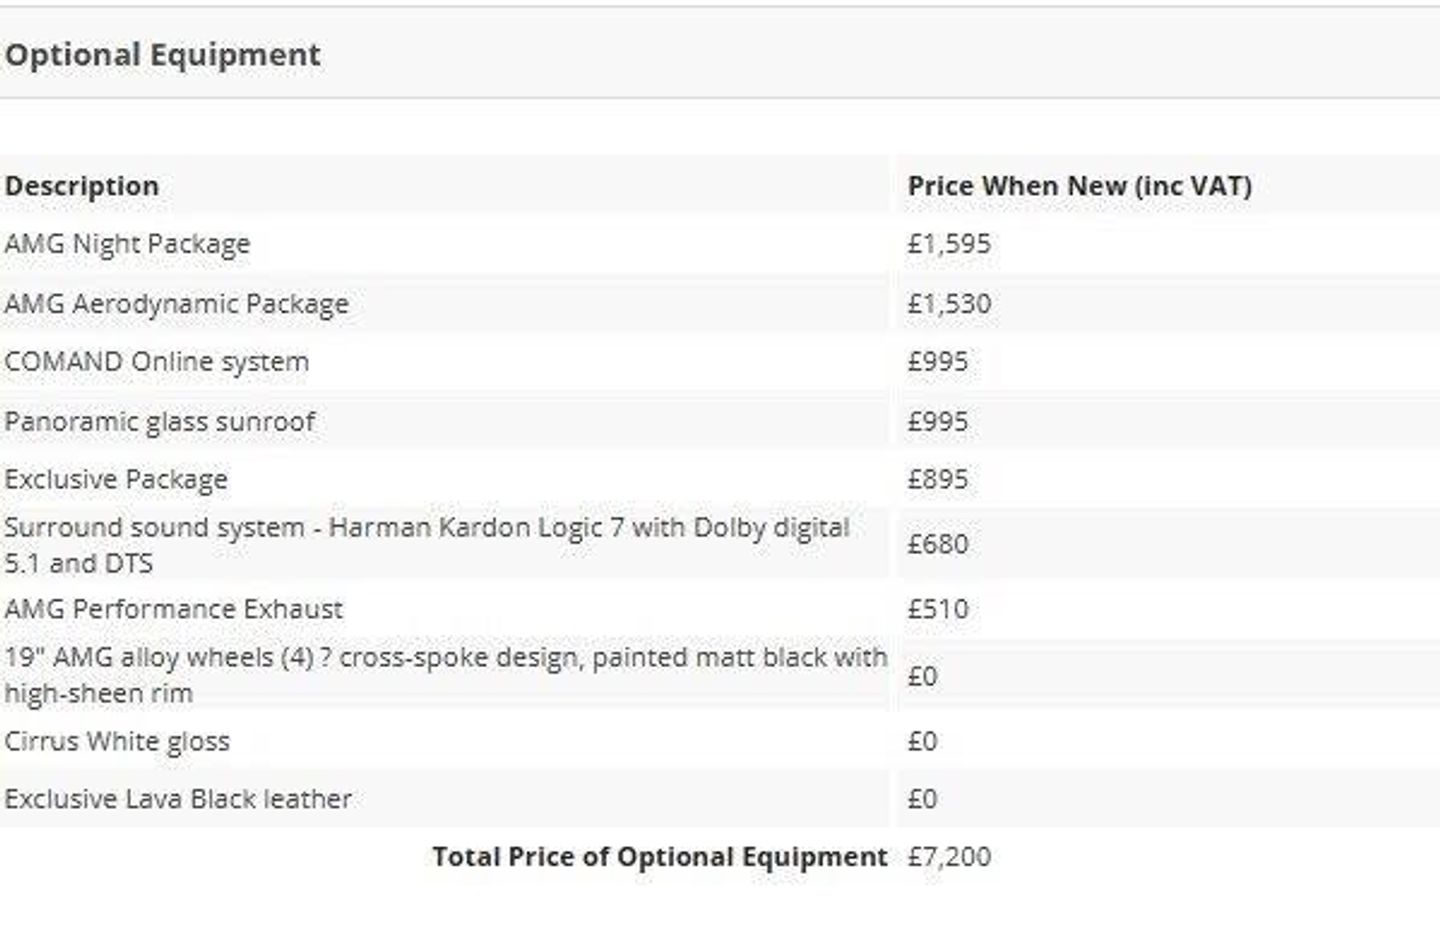Click the £7,200 total price value
Image resolution: width=1440 pixels, height=933 pixels.
(x=949, y=857)
